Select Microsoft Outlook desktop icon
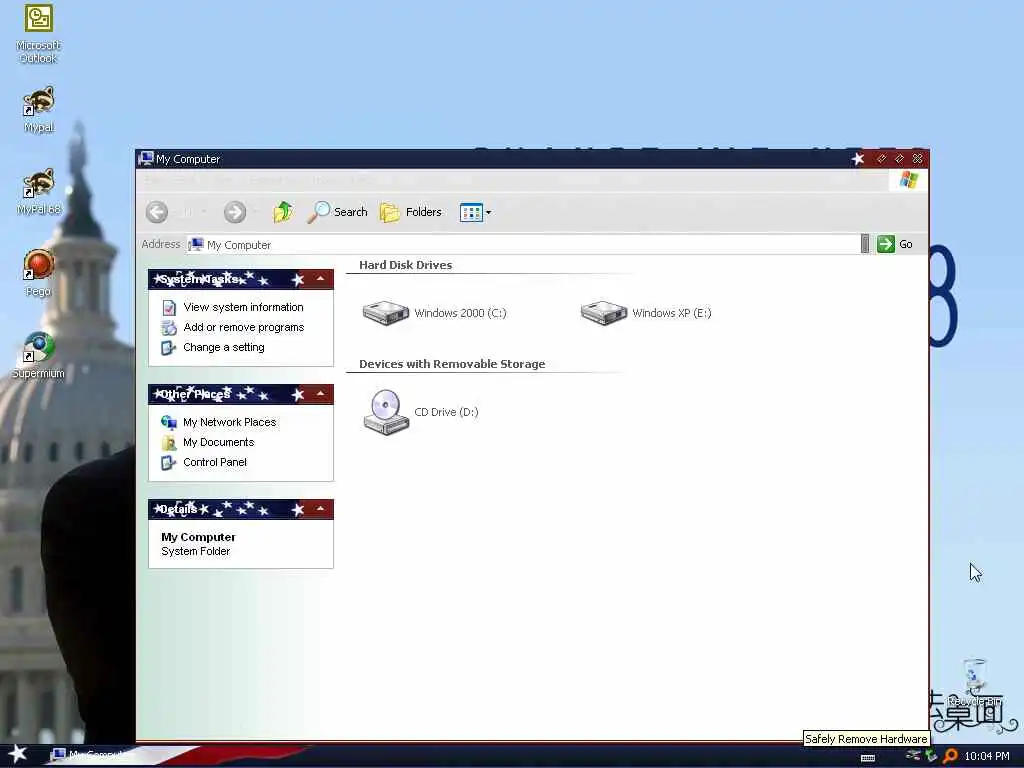The width and height of the screenshot is (1024, 768). point(39,33)
